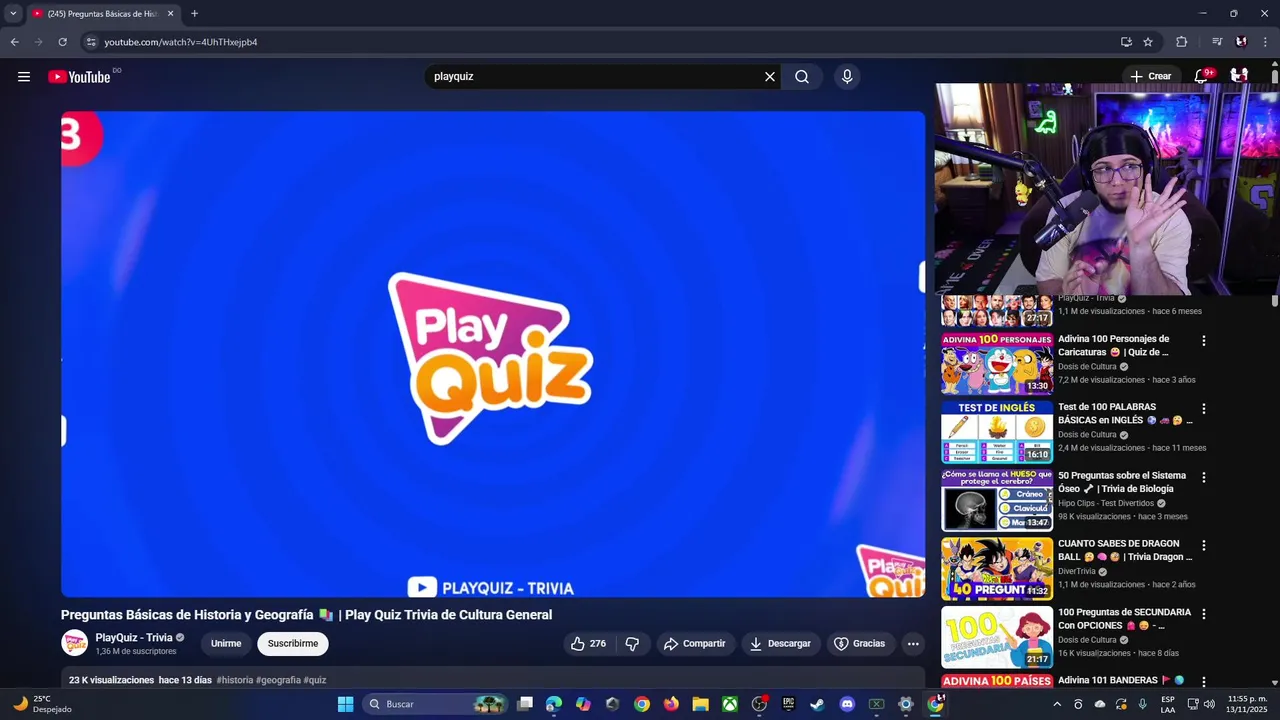The image size is (1280, 720).
Task: Select the Preguntas Básicas YouTube tab
Action: click(x=102, y=14)
